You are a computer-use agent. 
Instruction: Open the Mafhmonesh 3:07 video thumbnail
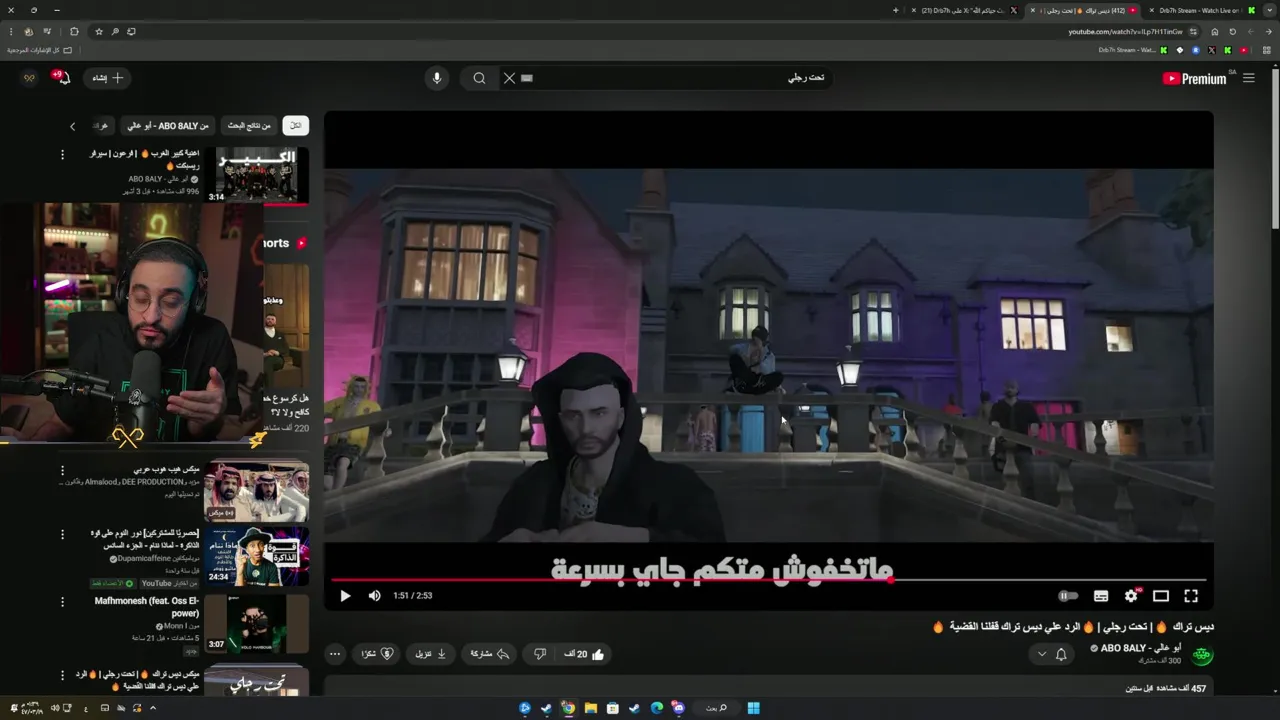point(257,623)
